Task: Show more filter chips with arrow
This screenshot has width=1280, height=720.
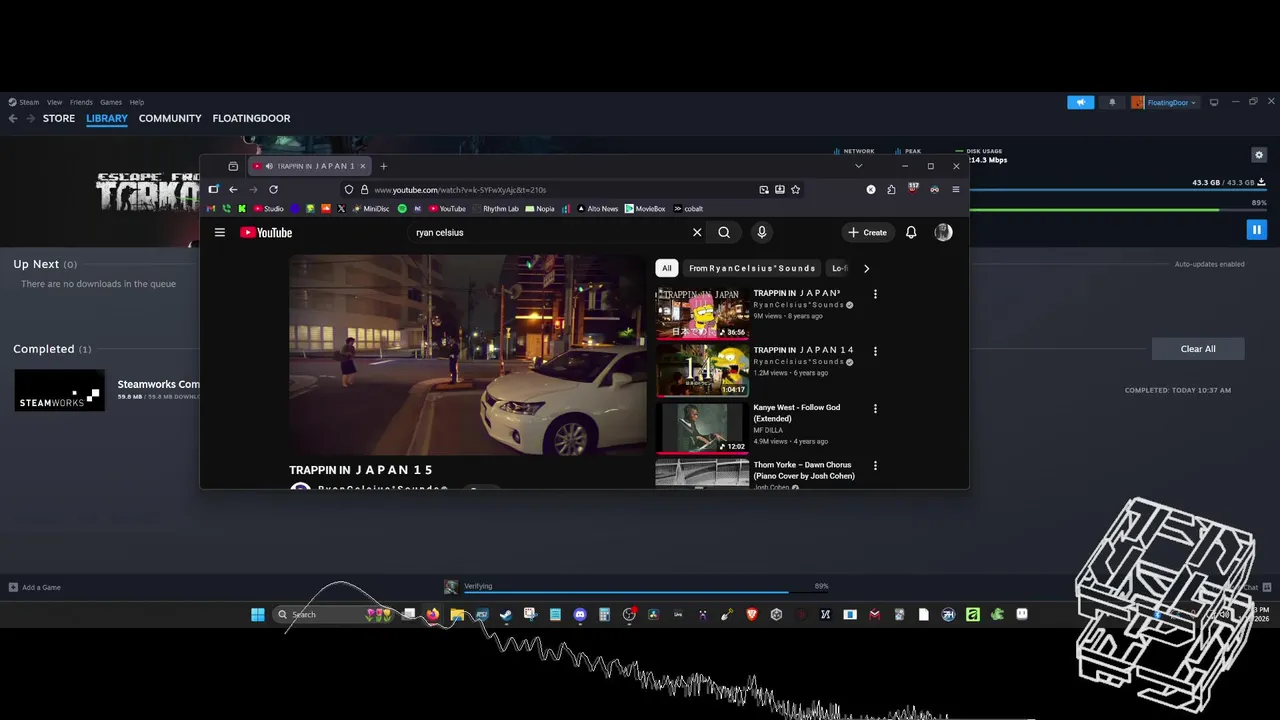Action: pyautogui.click(x=866, y=268)
